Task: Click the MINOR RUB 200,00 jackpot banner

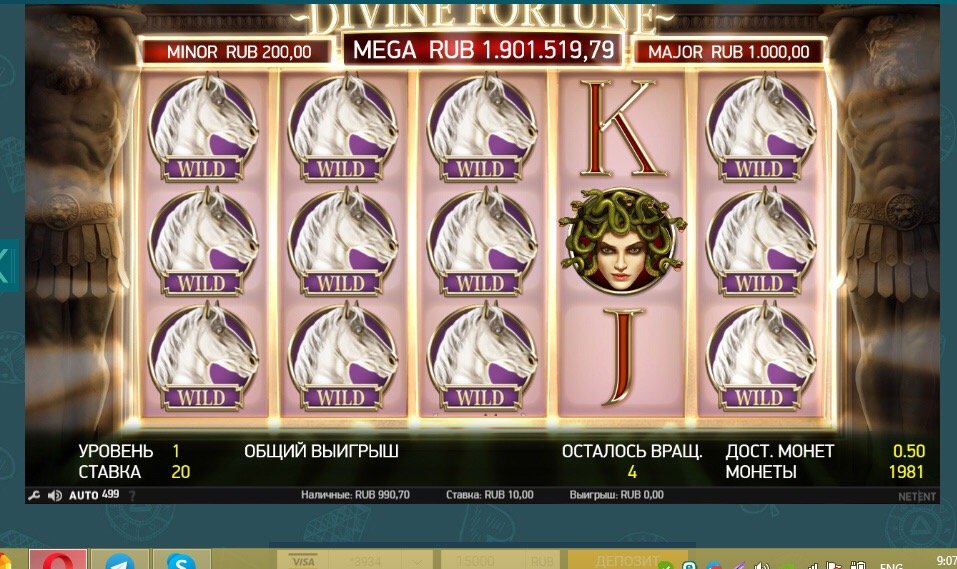Action: (x=239, y=52)
